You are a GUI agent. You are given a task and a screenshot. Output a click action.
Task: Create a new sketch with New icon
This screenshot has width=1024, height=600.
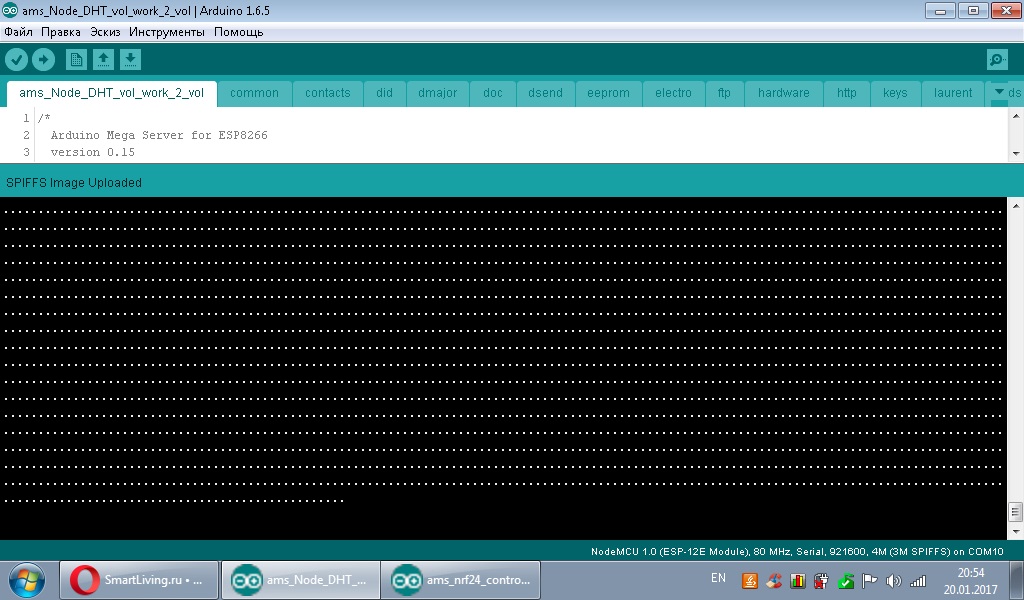click(76, 60)
